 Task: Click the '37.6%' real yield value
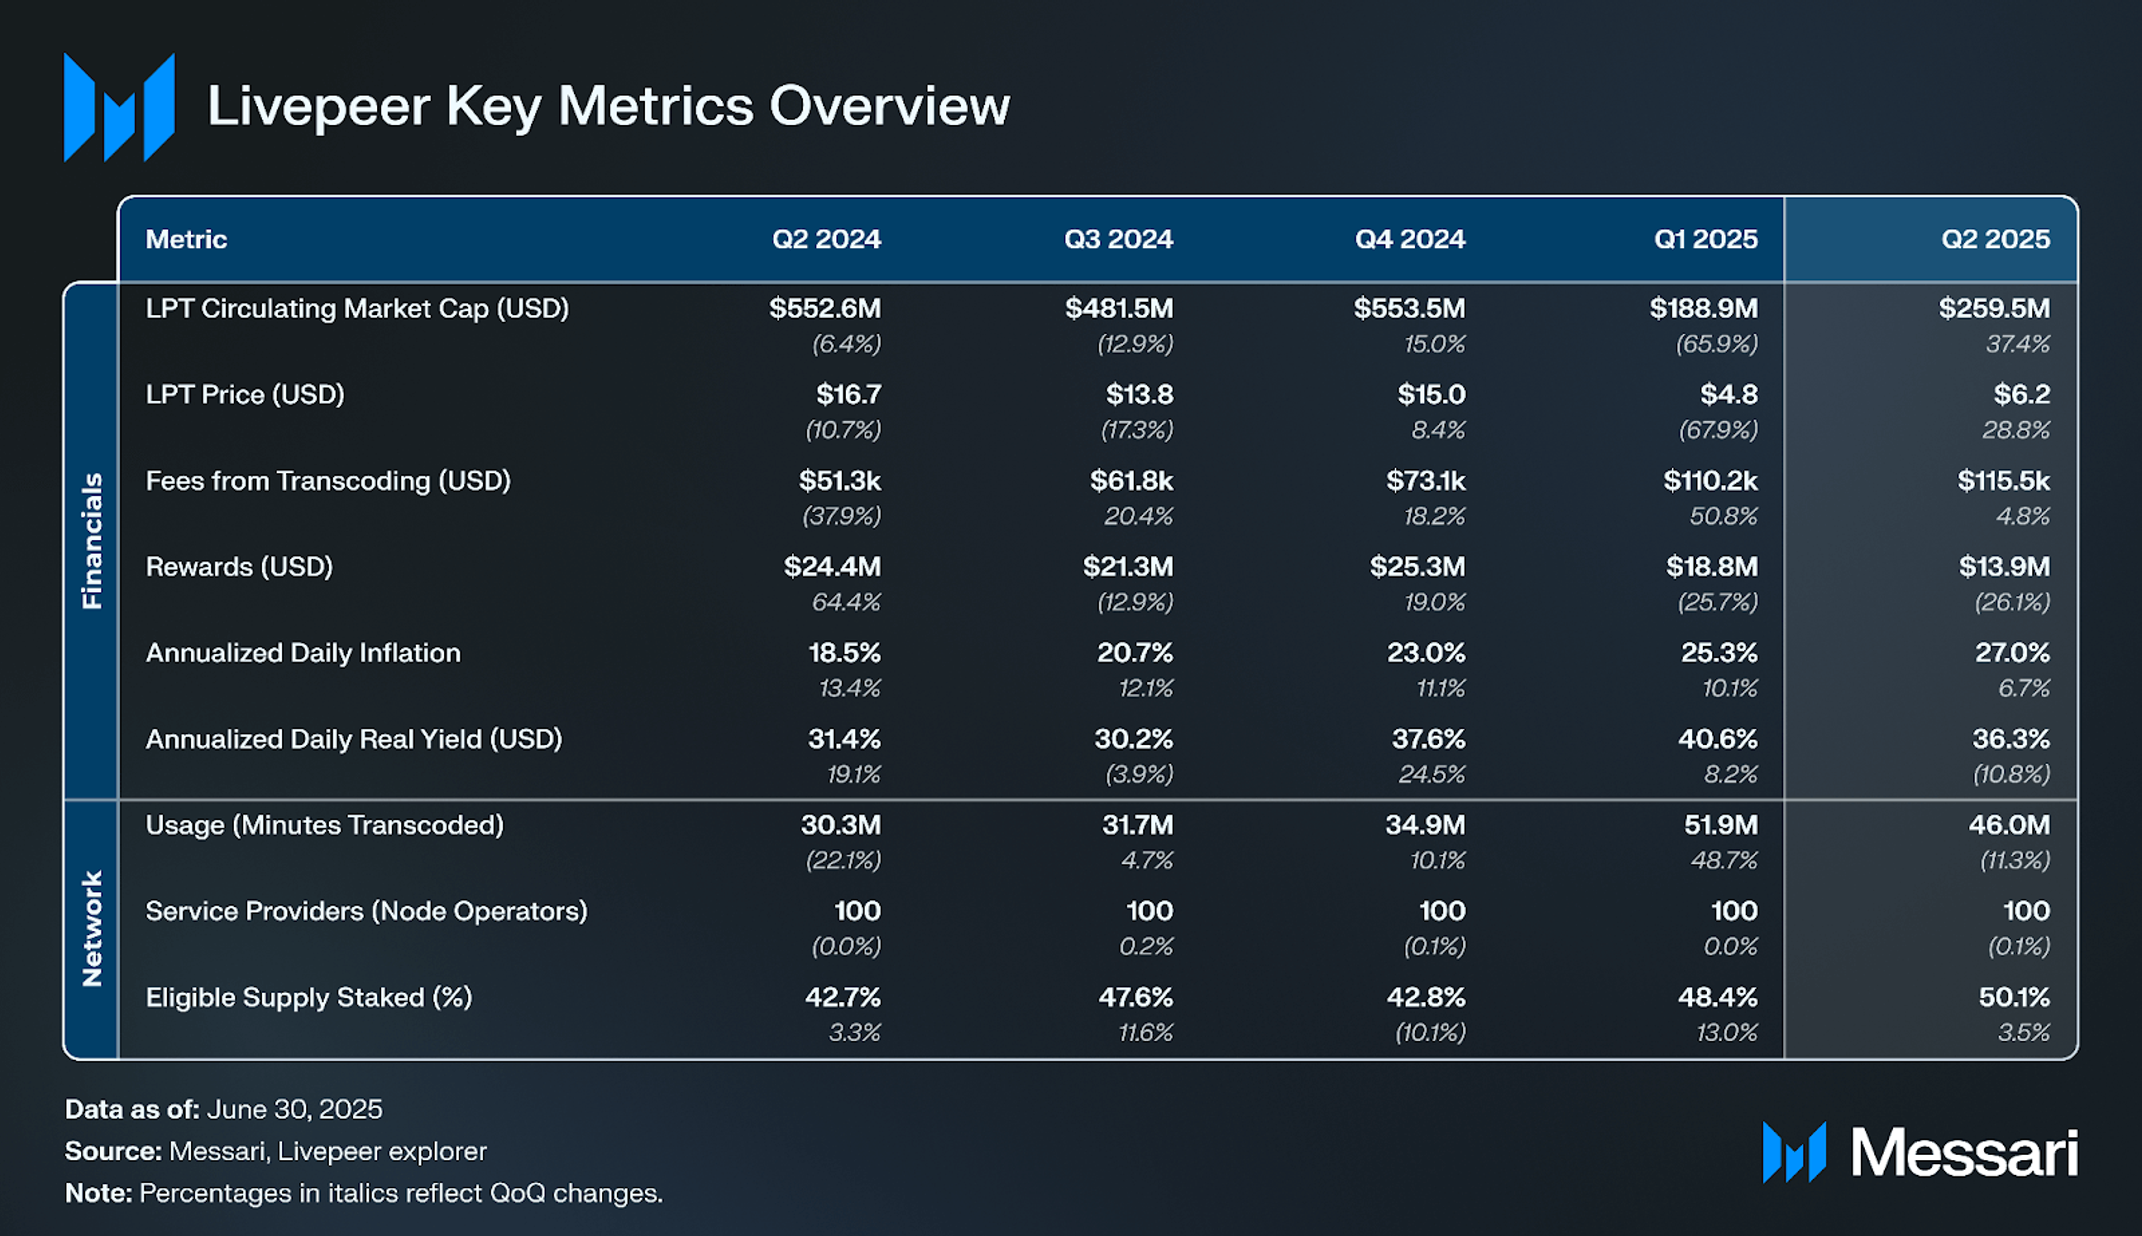[1428, 738]
